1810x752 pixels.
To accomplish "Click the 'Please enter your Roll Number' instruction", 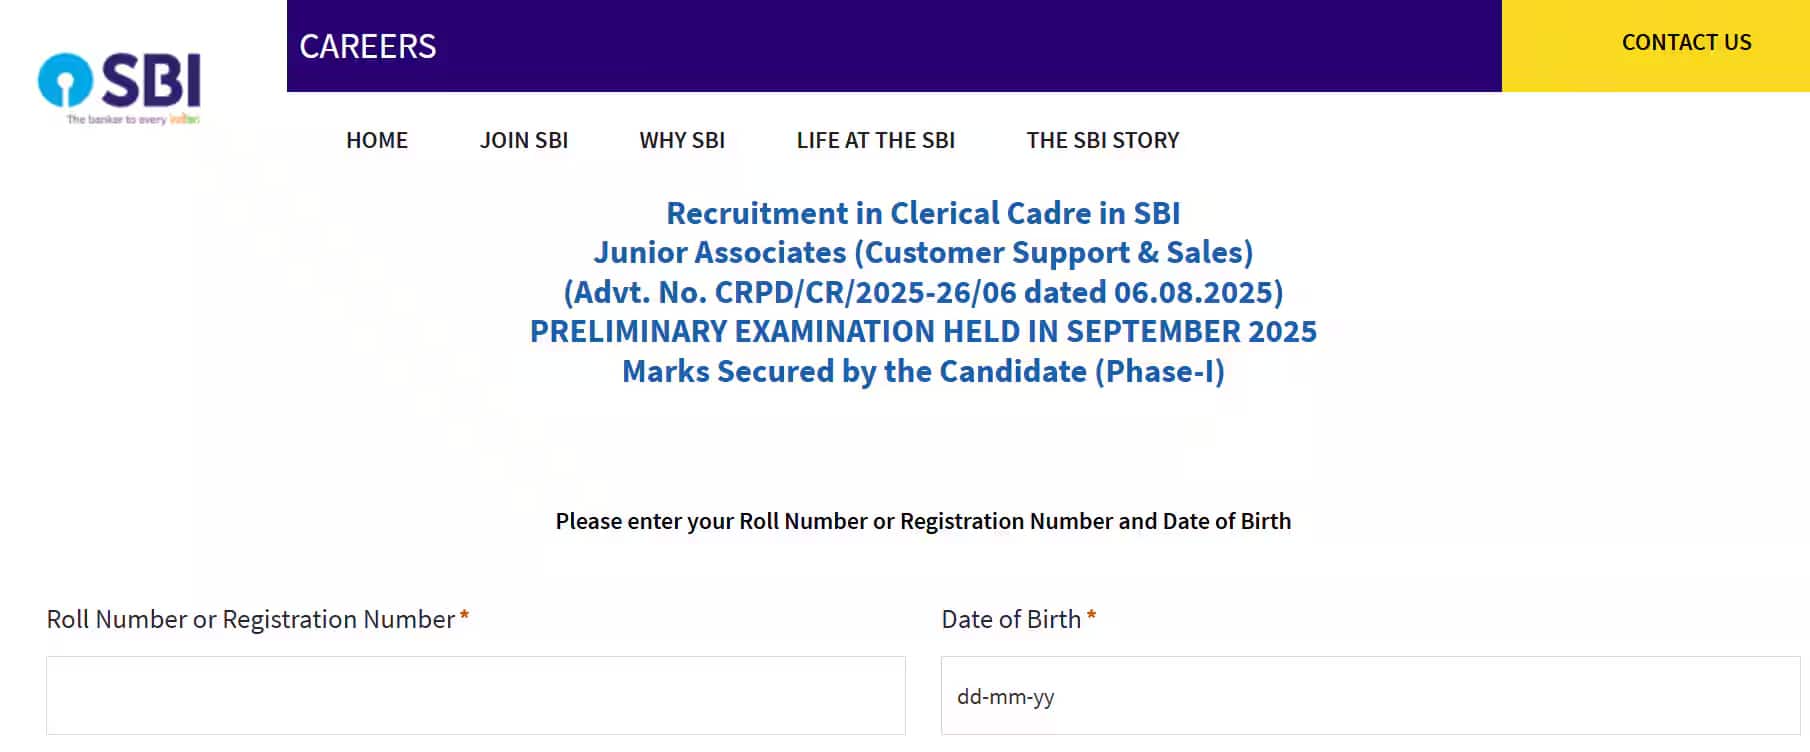I will point(923,521).
